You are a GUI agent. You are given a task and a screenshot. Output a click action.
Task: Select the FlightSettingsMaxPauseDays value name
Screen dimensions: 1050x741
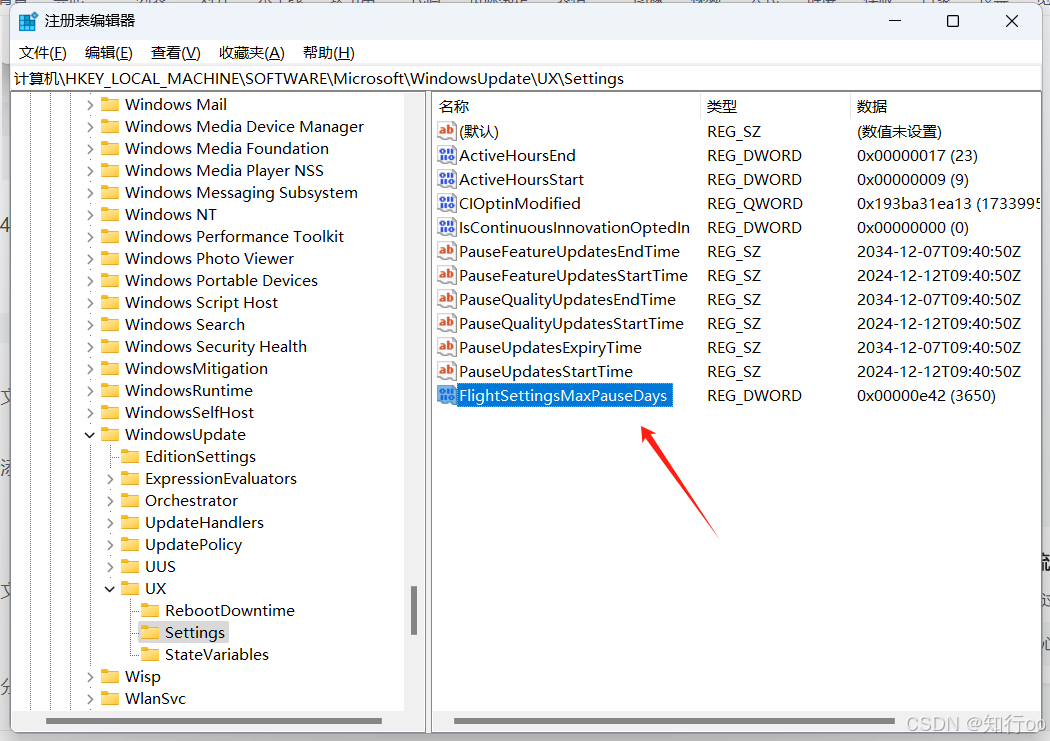[x=563, y=396]
